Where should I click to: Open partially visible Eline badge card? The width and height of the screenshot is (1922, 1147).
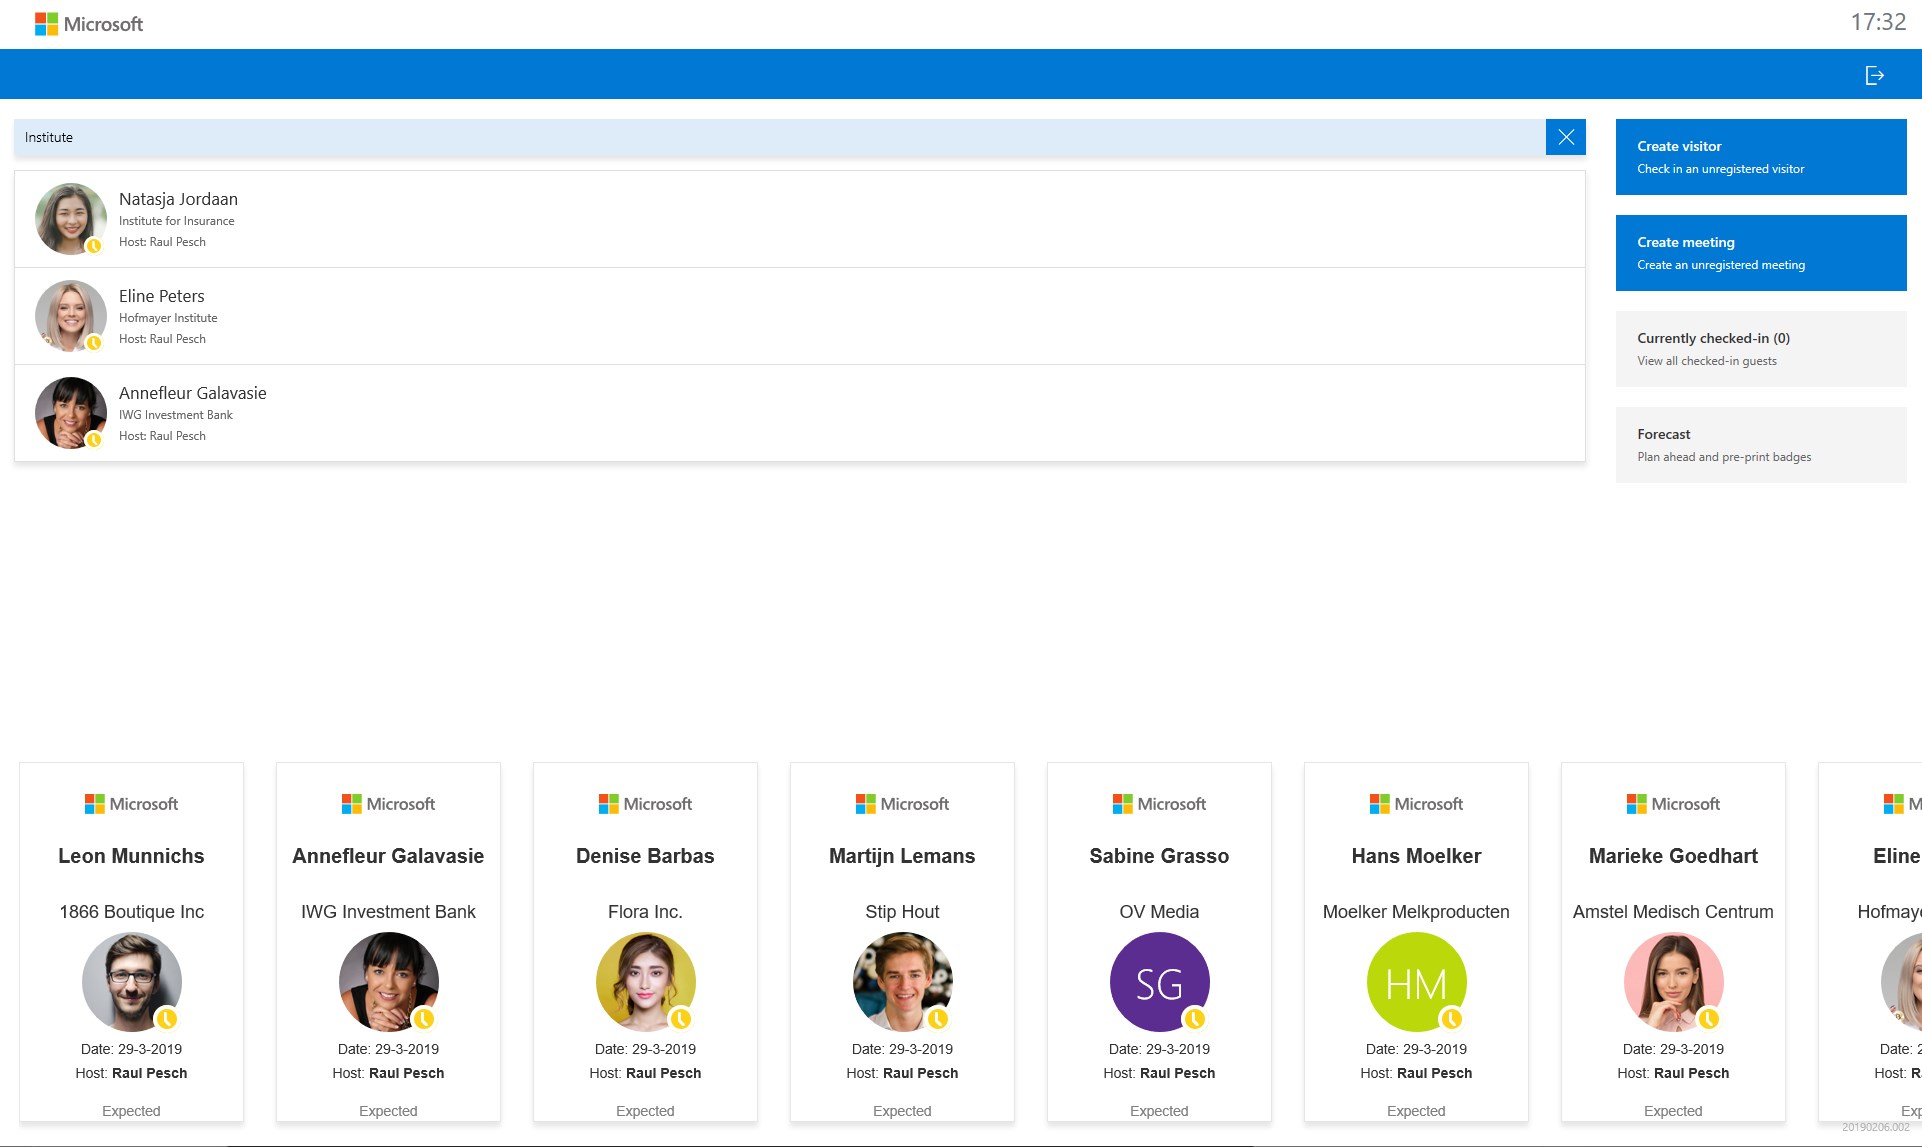coord(1870,942)
